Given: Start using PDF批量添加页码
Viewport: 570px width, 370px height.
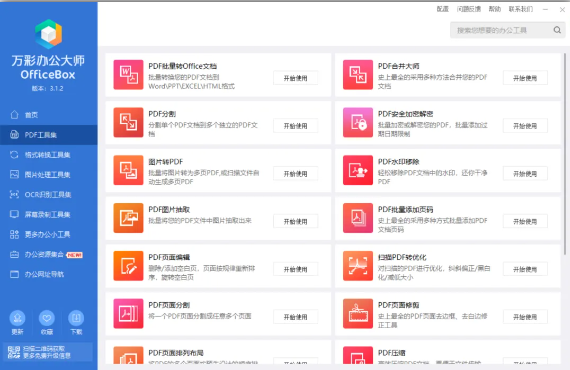Looking at the screenshot, I should pyautogui.click(x=525, y=221).
